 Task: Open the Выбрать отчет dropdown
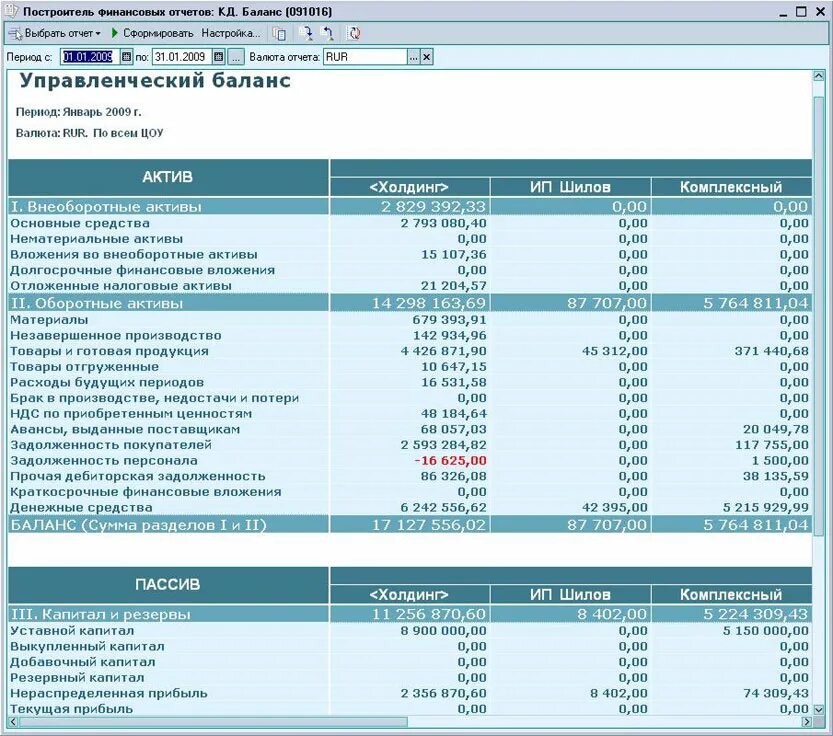pos(55,33)
